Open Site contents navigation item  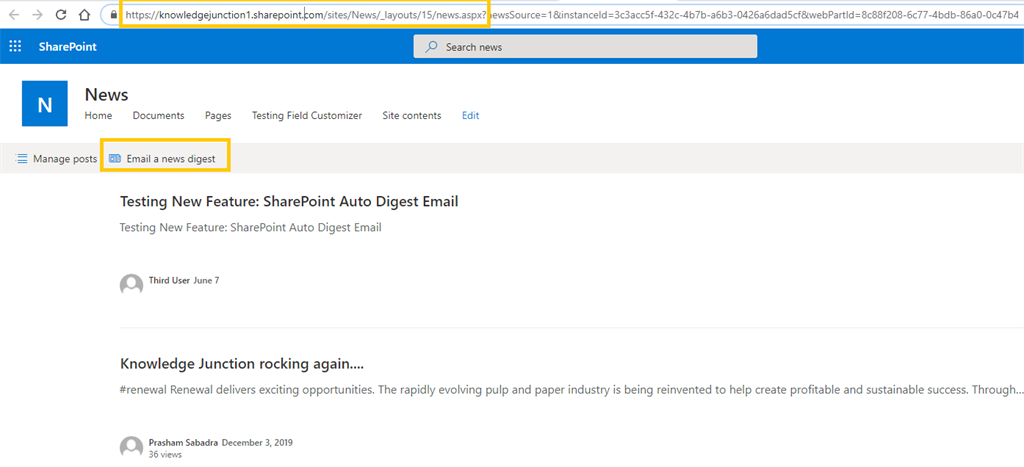[412, 116]
